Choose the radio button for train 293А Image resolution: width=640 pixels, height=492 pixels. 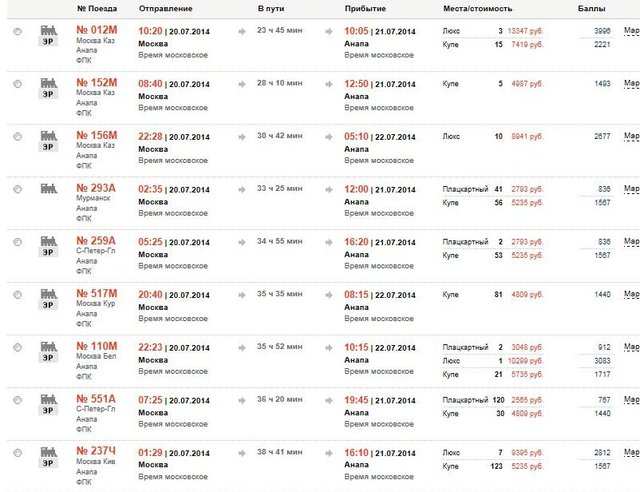click(18, 189)
